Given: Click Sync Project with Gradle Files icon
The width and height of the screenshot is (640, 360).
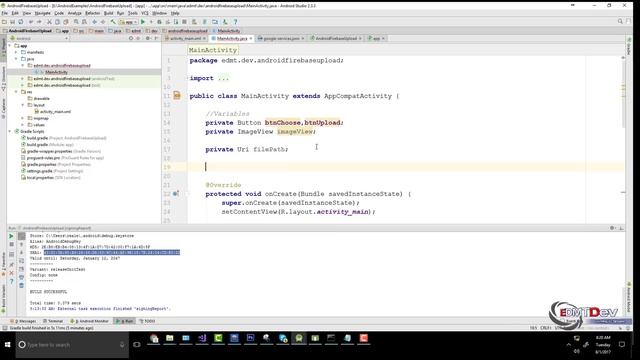Looking at the screenshot, I should point(204,22).
